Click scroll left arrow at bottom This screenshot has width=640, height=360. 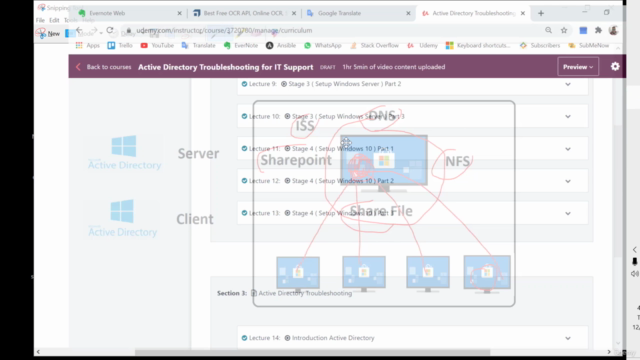coord(38,352)
